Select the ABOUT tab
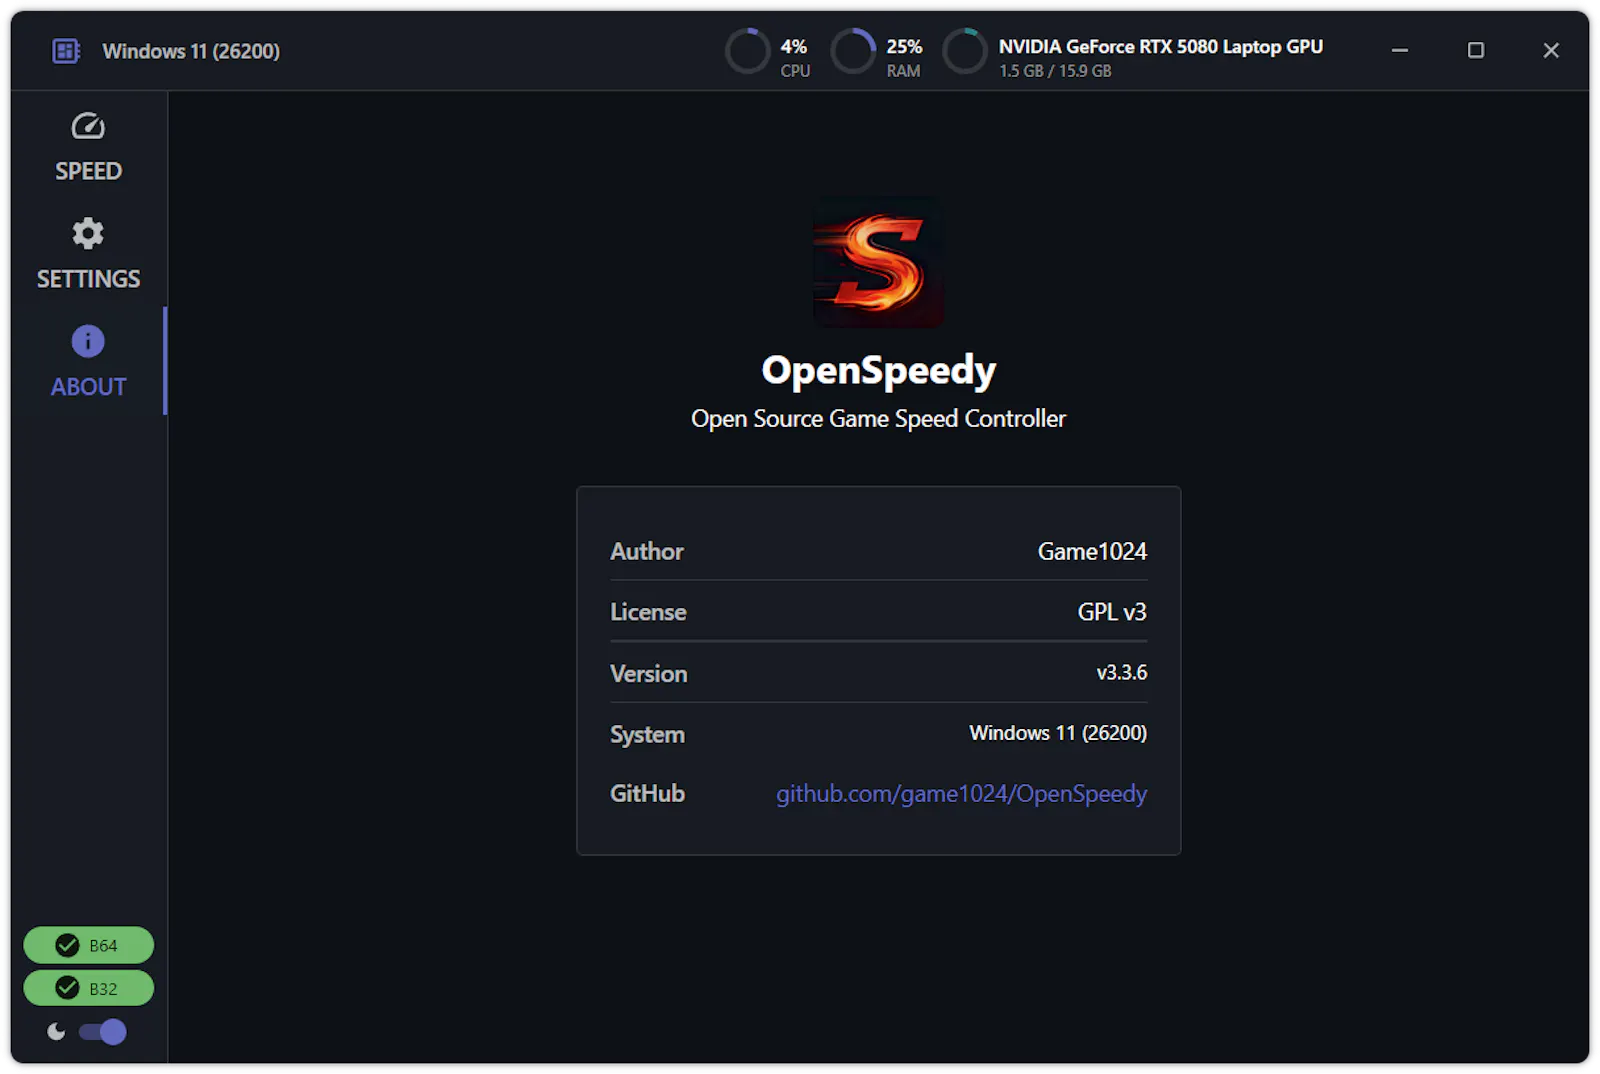 [x=88, y=361]
